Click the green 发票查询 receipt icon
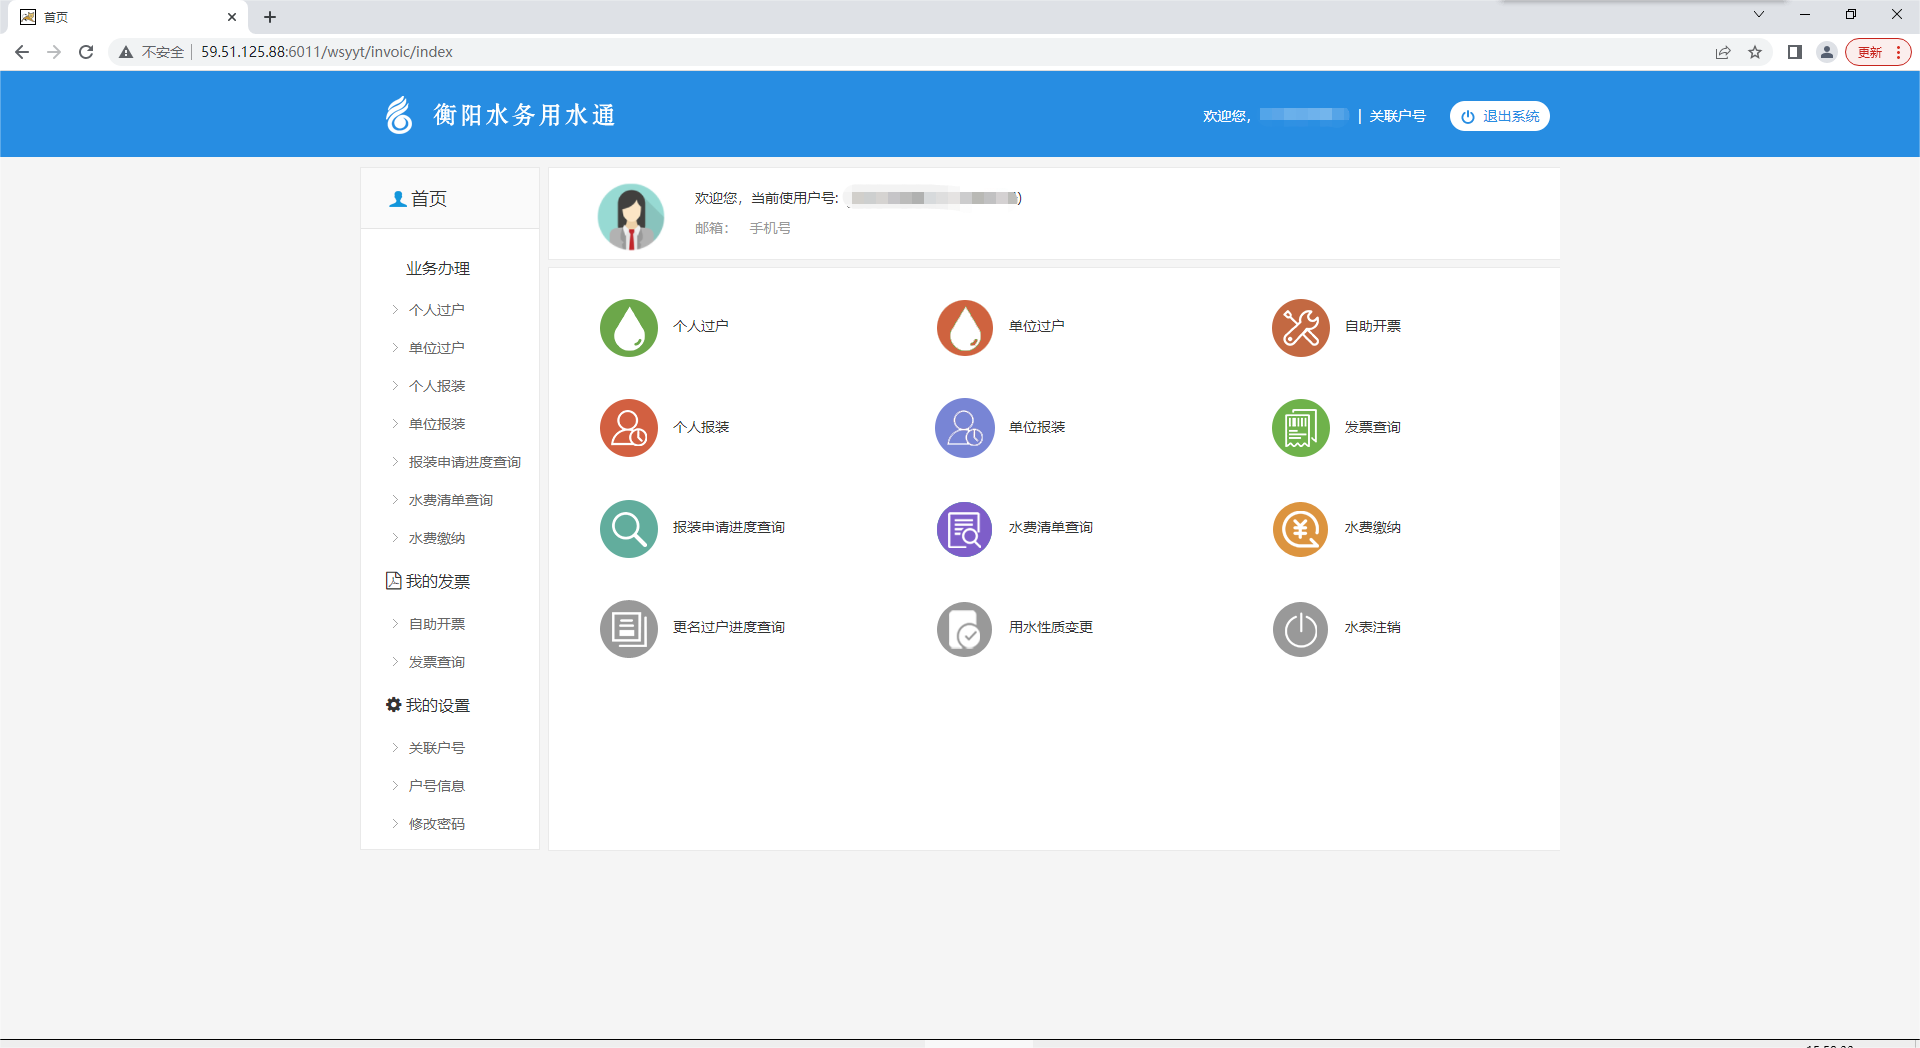 (1300, 428)
